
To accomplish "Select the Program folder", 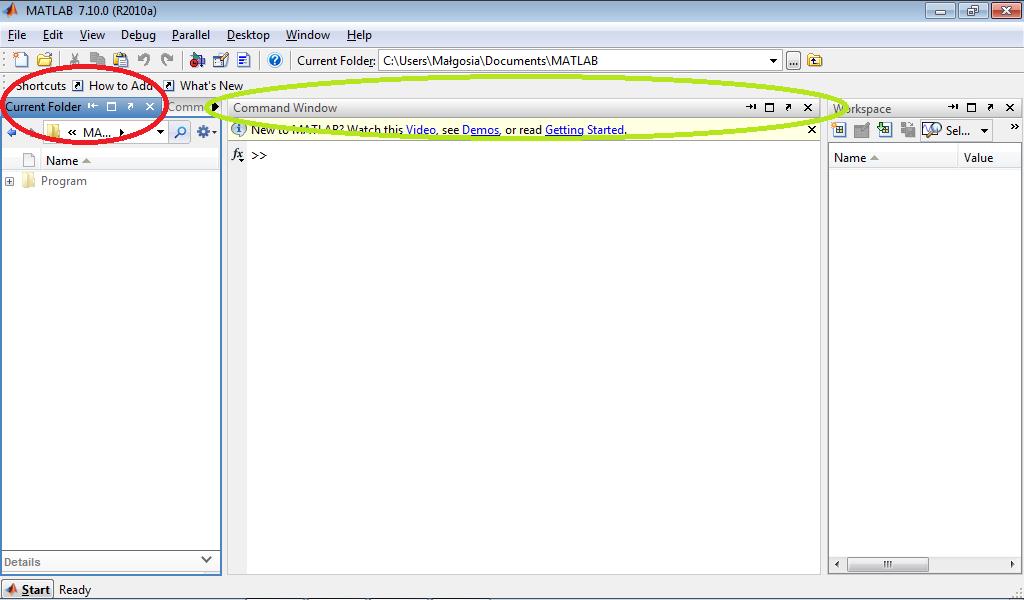I will (63, 181).
